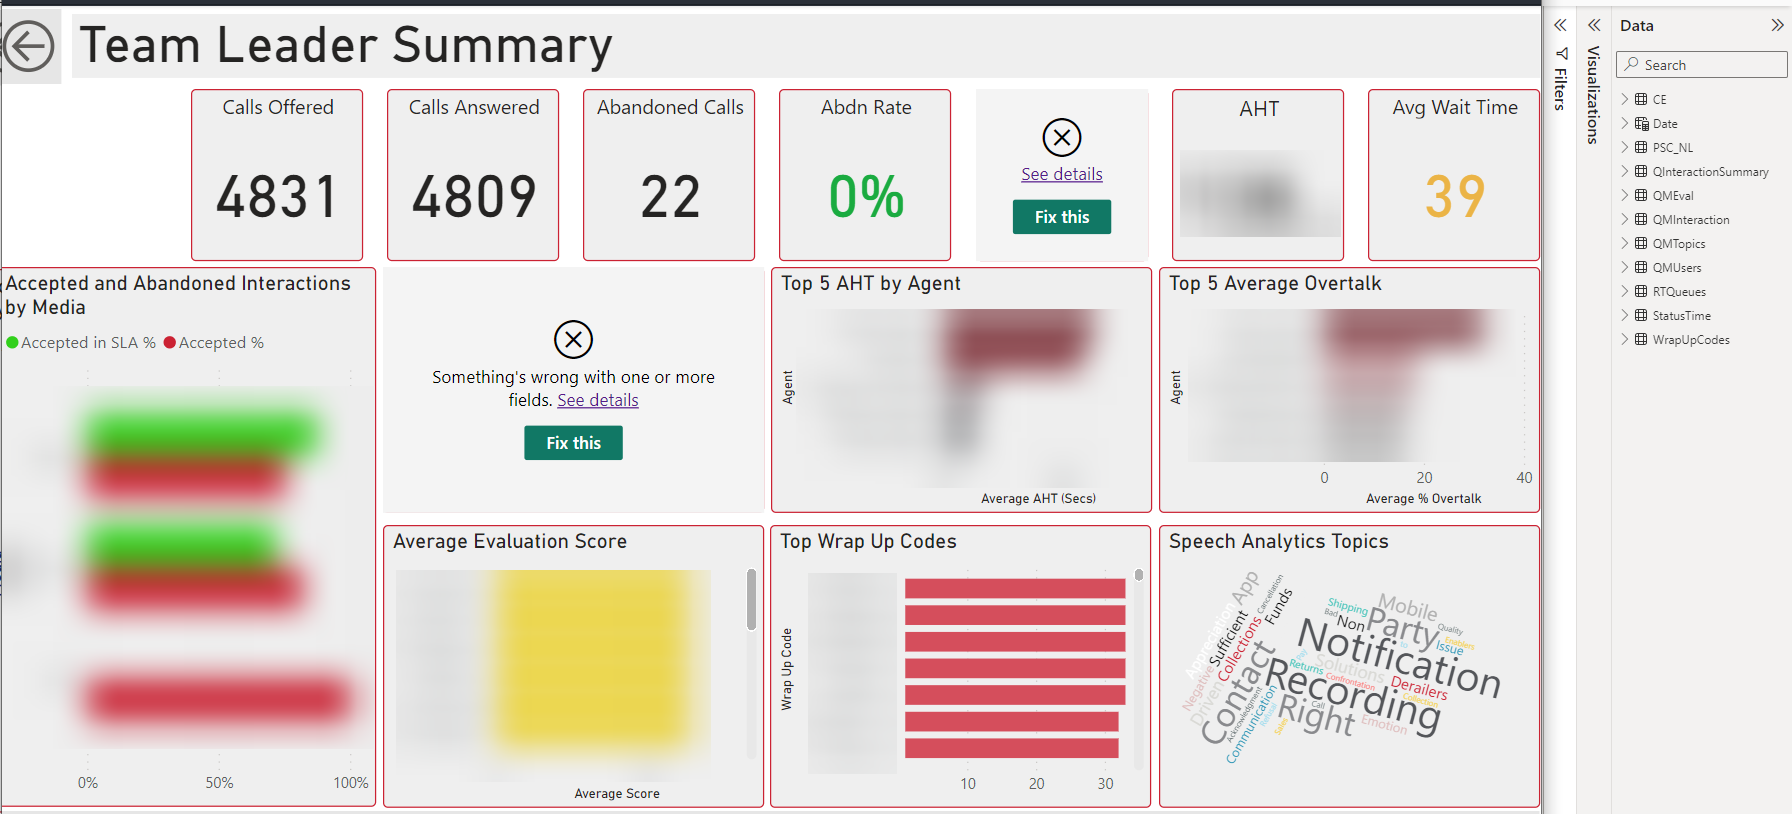Viewport: 1792px width, 814px height.
Task: Click the error icon in the broken visual
Action: (x=573, y=339)
